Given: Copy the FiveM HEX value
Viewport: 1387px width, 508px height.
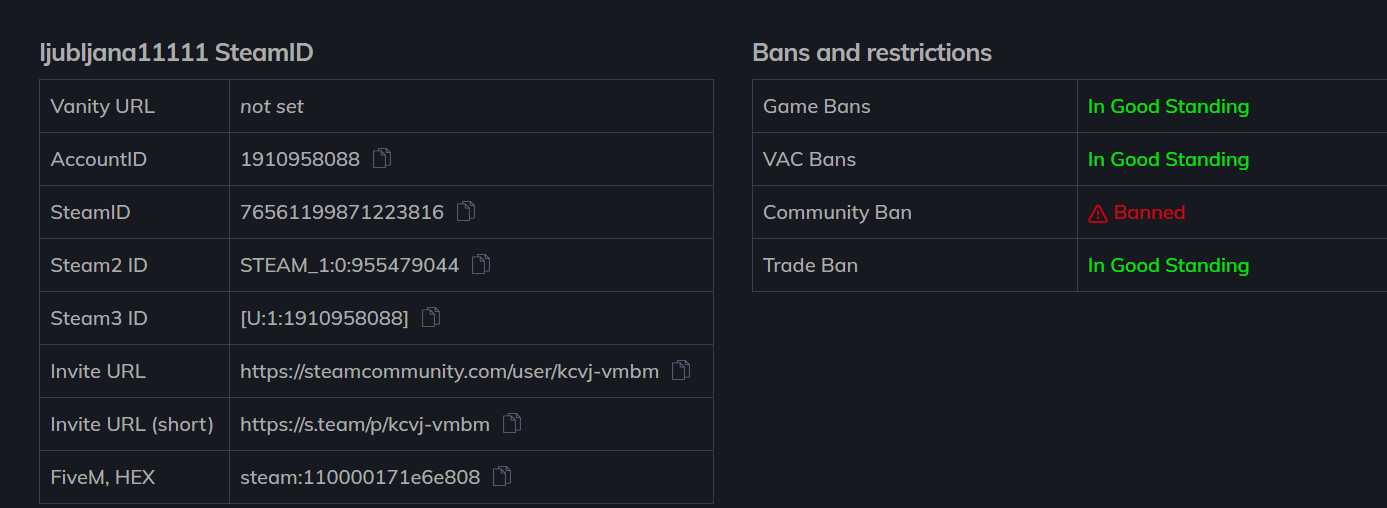Looking at the screenshot, I should click(502, 476).
